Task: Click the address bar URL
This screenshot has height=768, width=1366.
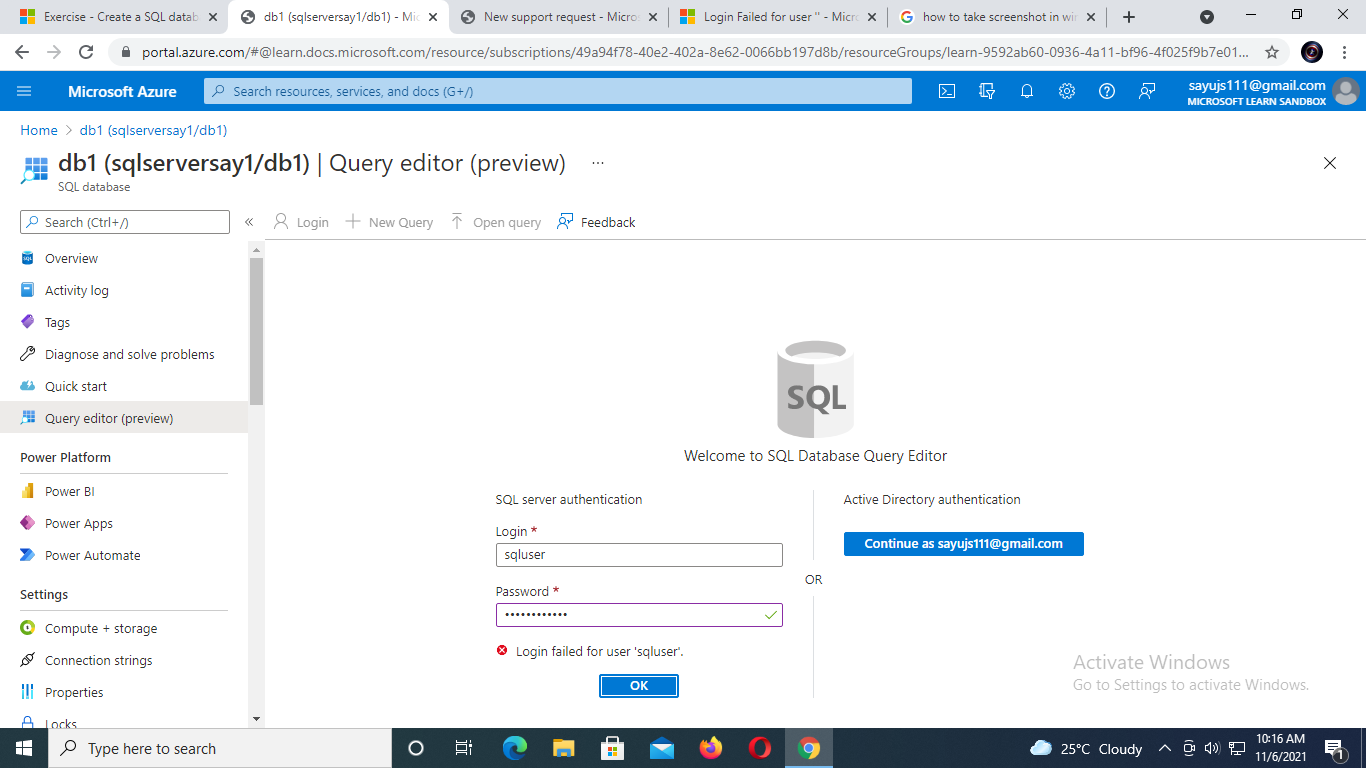Action: click(x=695, y=52)
